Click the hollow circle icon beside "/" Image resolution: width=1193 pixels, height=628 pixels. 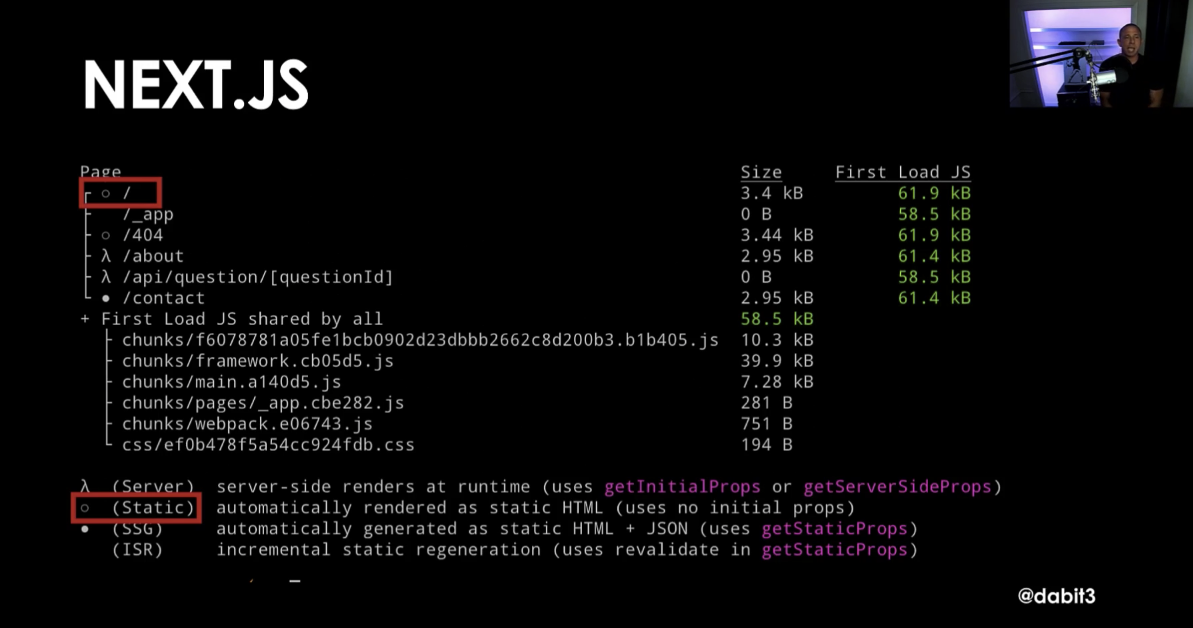[106, 193]
